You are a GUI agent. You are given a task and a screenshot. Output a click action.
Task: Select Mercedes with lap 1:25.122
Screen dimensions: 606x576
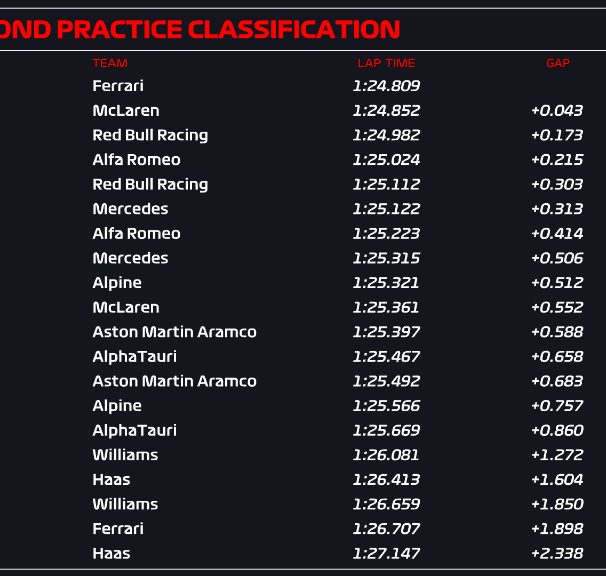[x=130, y=209]
